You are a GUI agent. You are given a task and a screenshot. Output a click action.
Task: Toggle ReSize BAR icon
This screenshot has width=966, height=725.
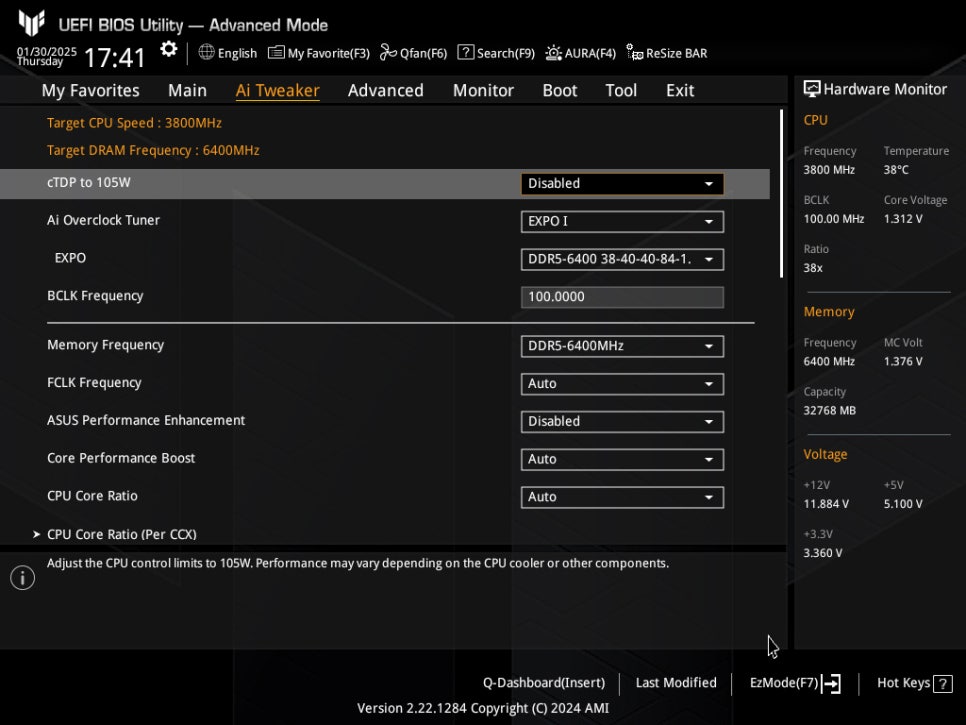[x=635, y=52]
